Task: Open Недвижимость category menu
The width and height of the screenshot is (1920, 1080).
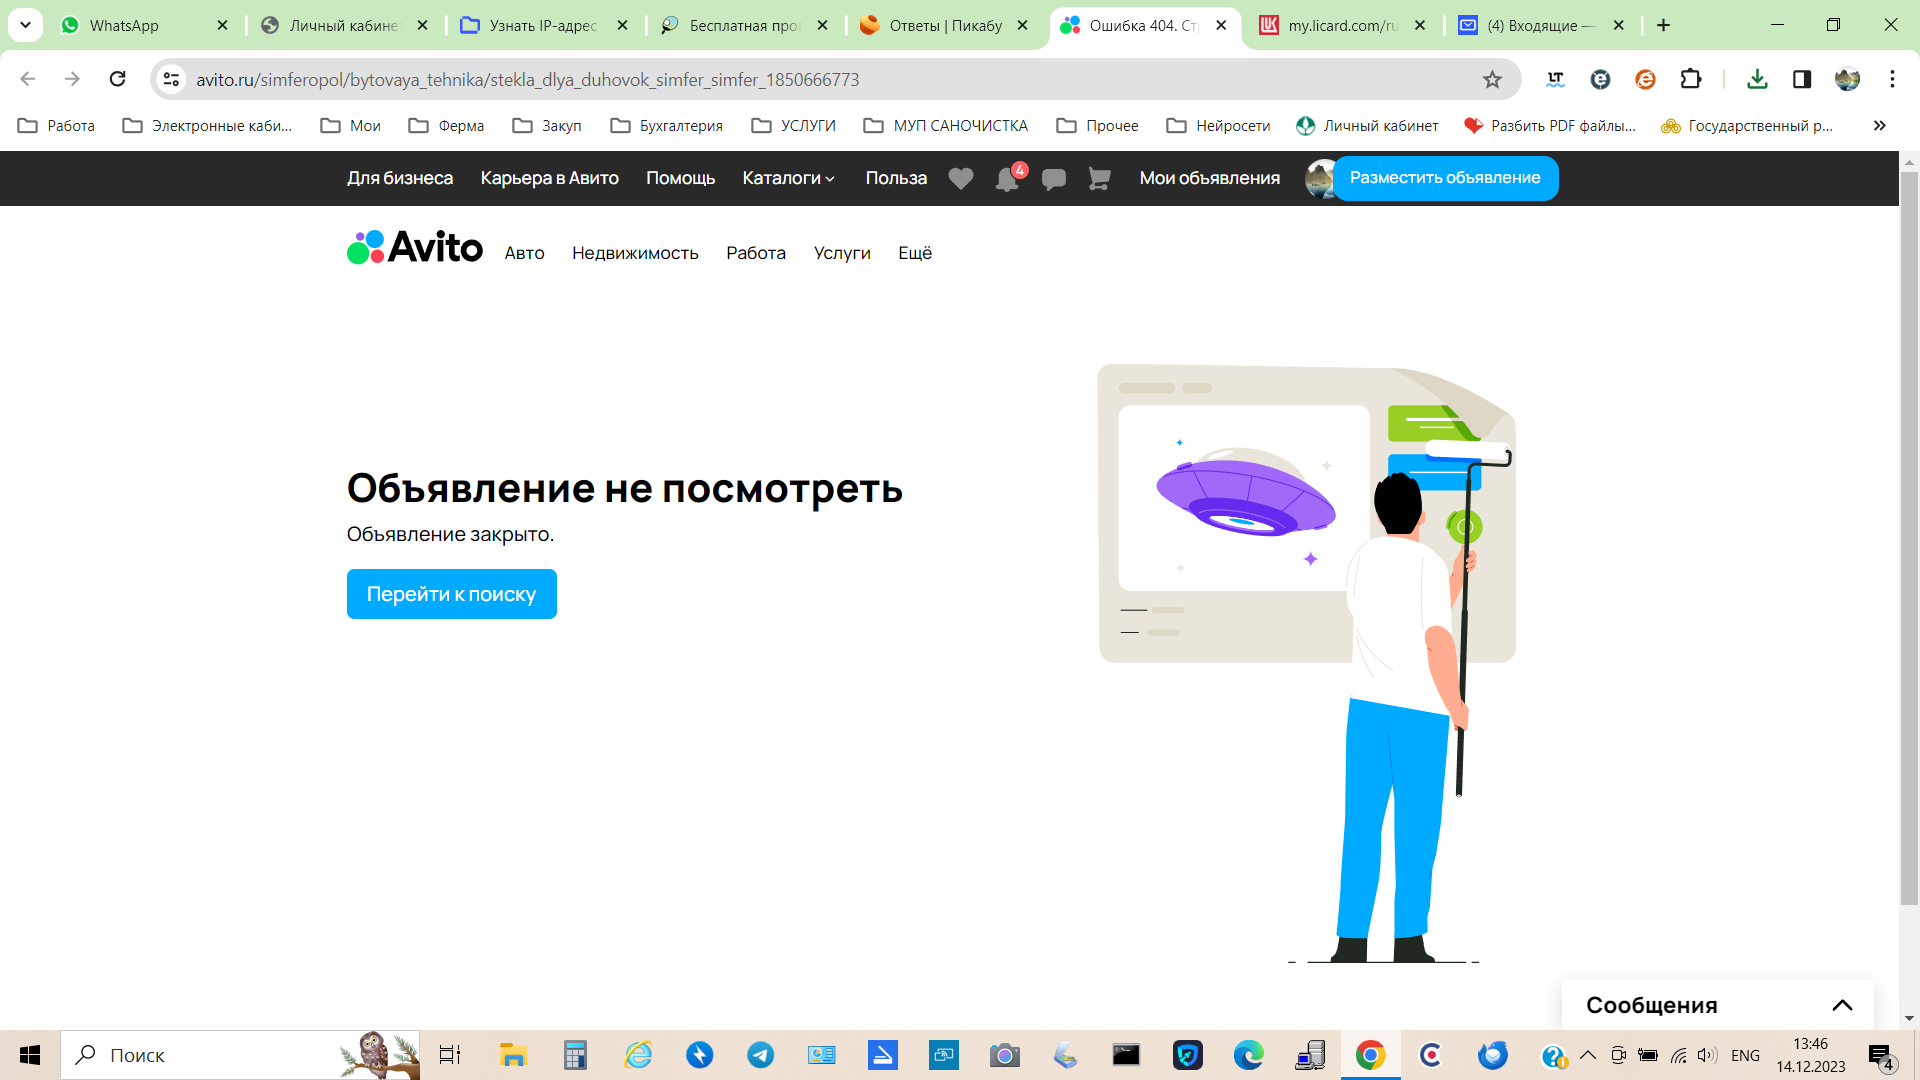Action: coord(635,253)
